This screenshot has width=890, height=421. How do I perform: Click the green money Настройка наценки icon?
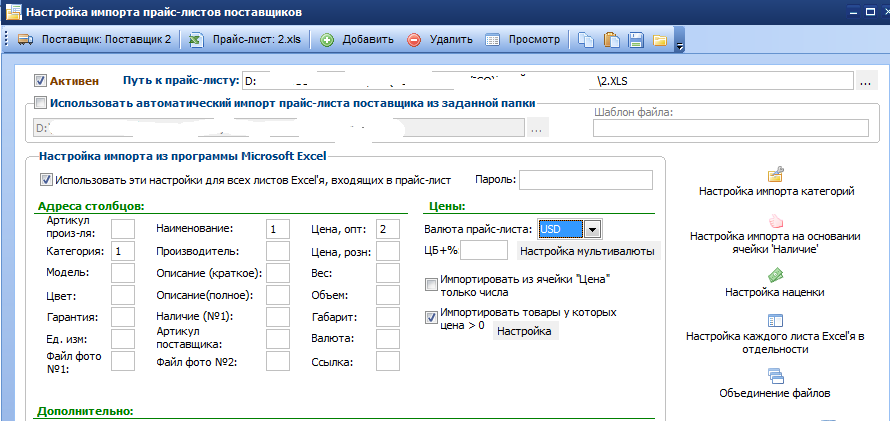coord(775,276)
